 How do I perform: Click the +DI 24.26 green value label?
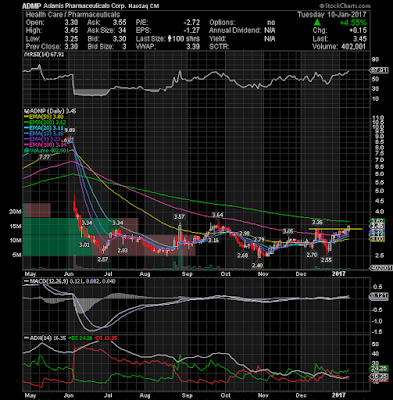78,338
